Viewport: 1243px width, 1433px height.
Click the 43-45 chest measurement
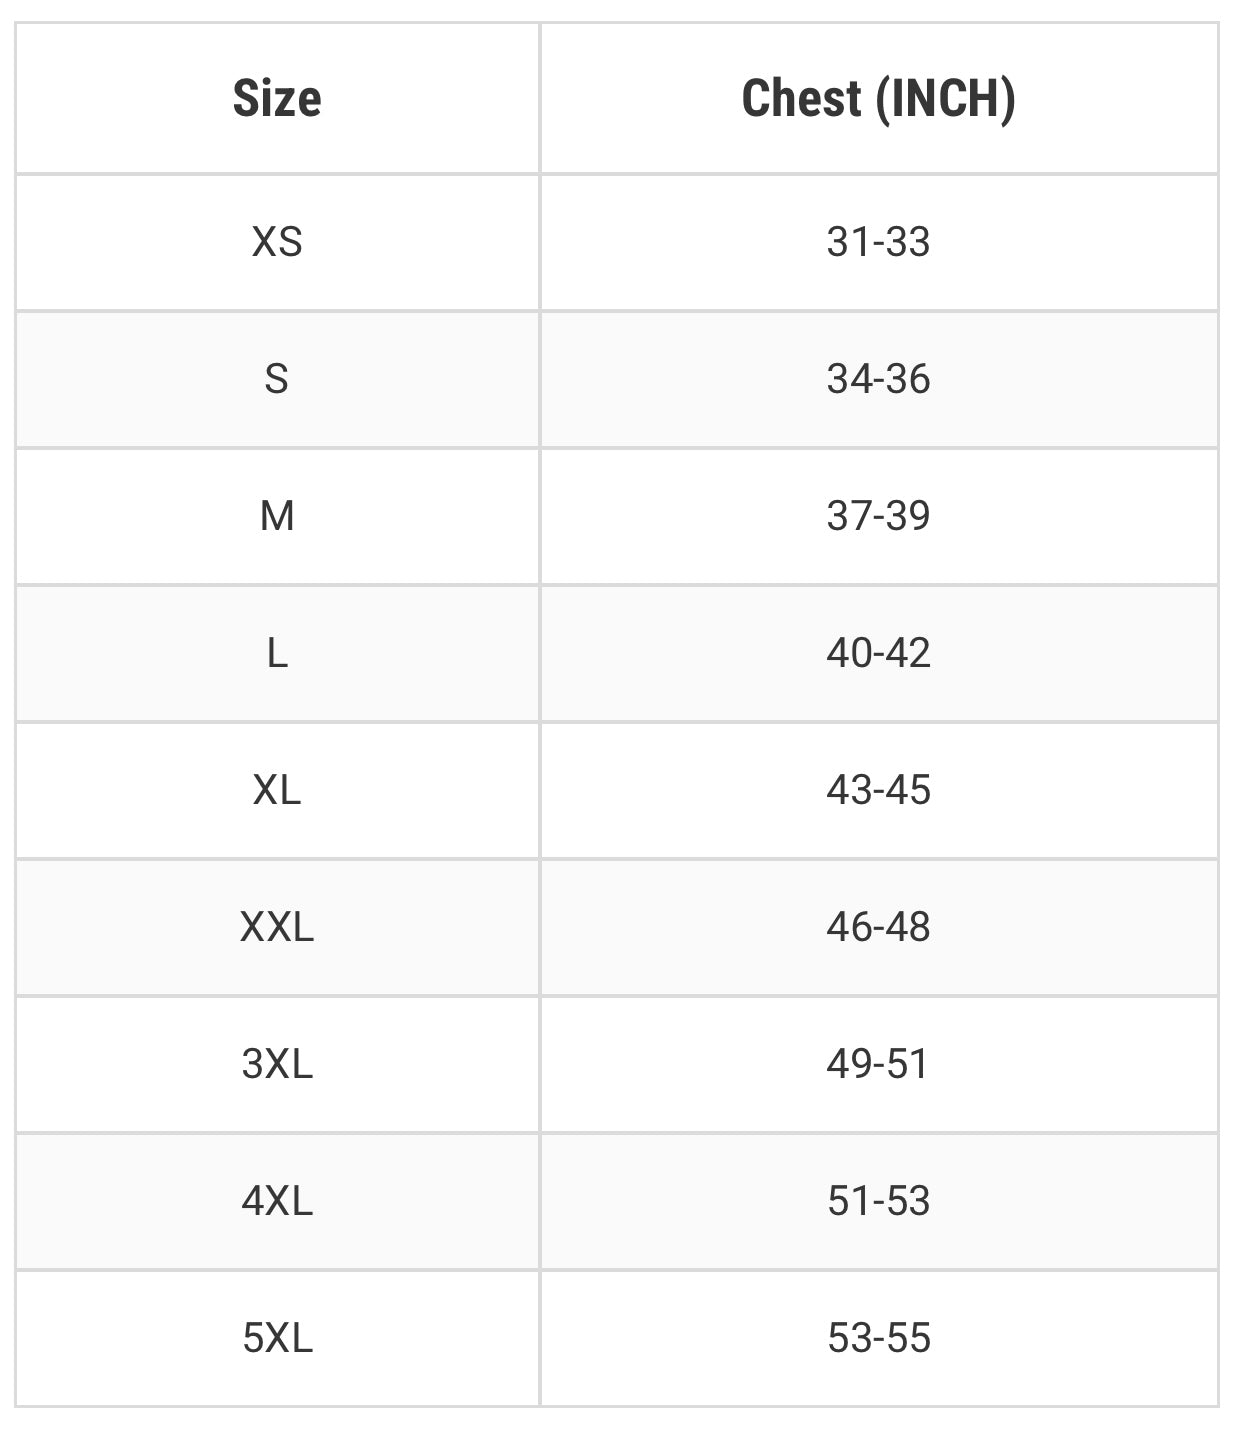(x=878, y=790)
